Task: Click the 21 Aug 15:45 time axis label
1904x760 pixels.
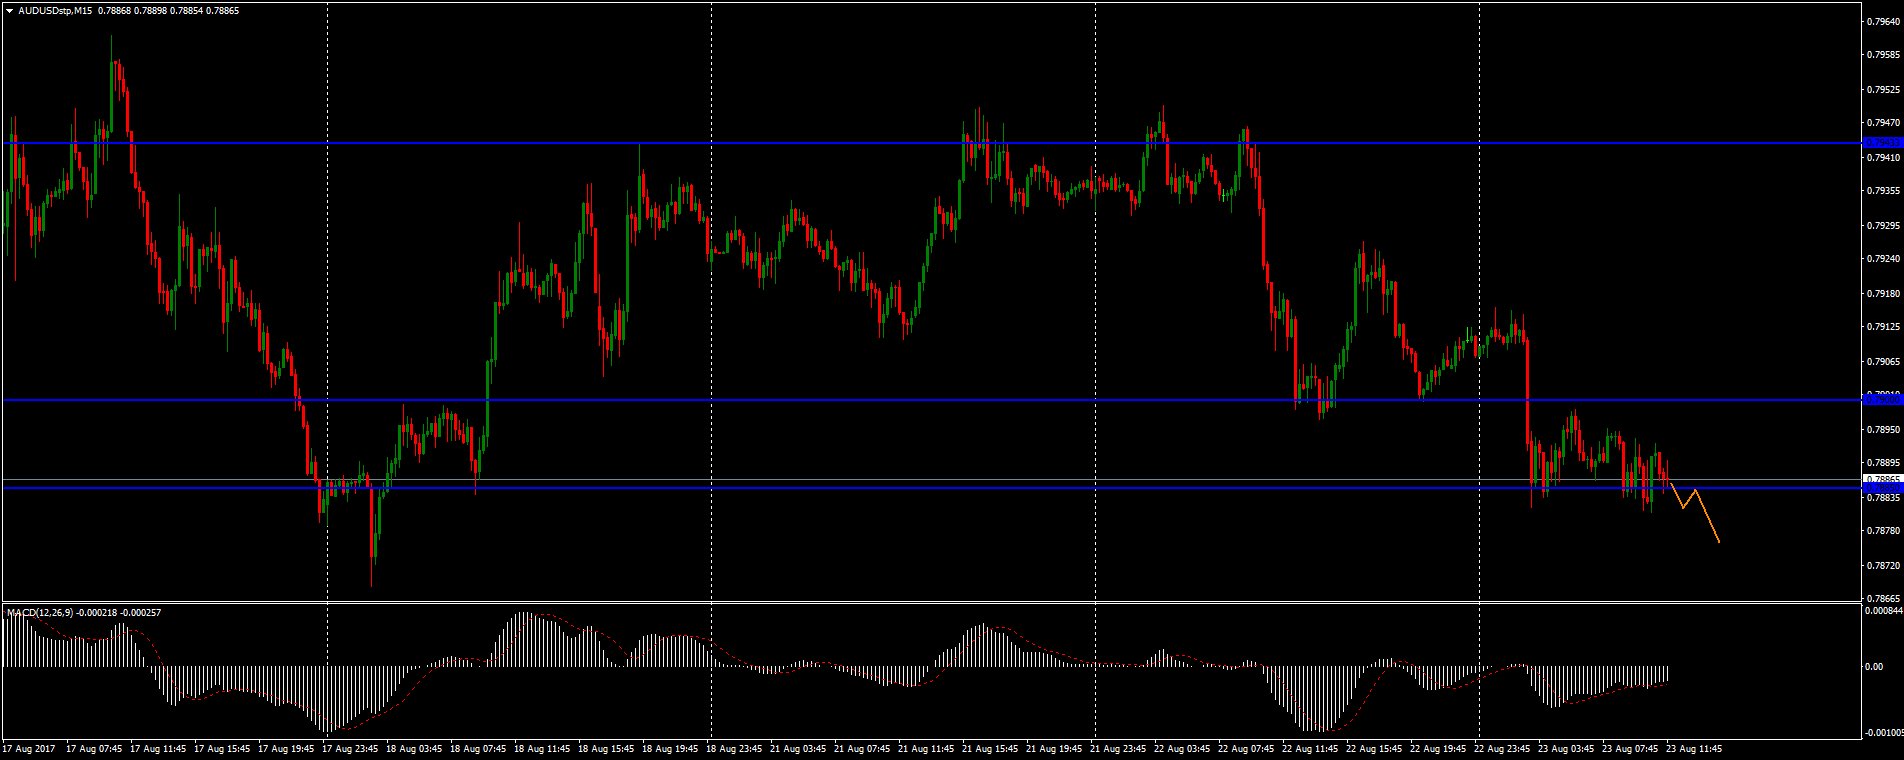Action: coord(989,748)
